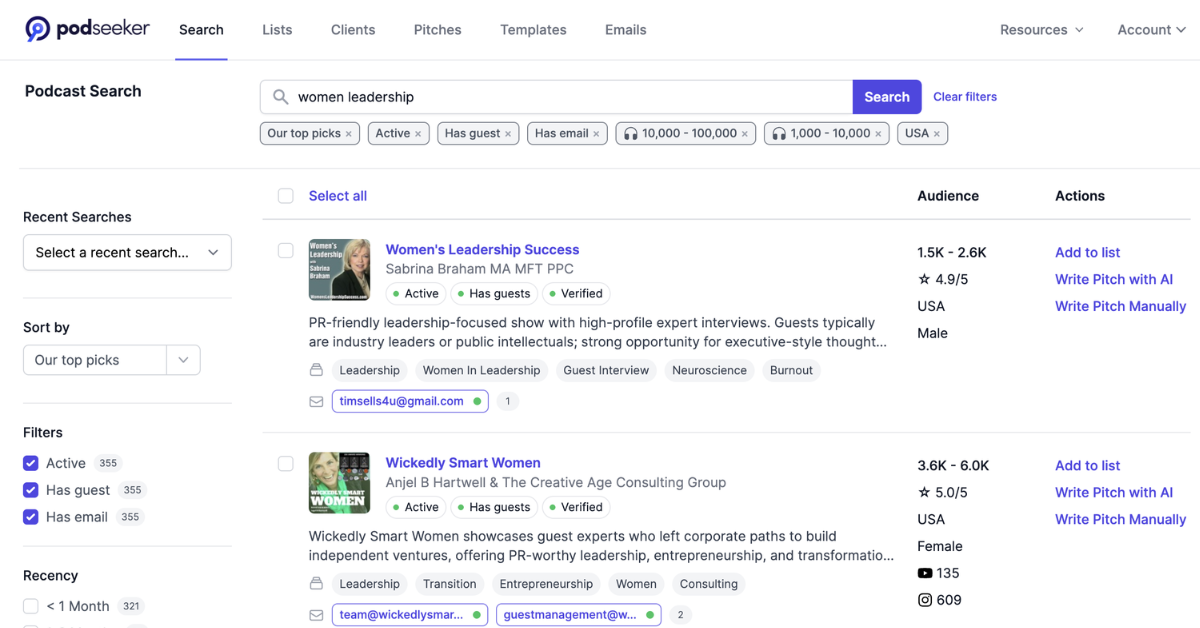Click the Neuroscience tag
This screenshot has height=628, width=1200.
[709, 370]
